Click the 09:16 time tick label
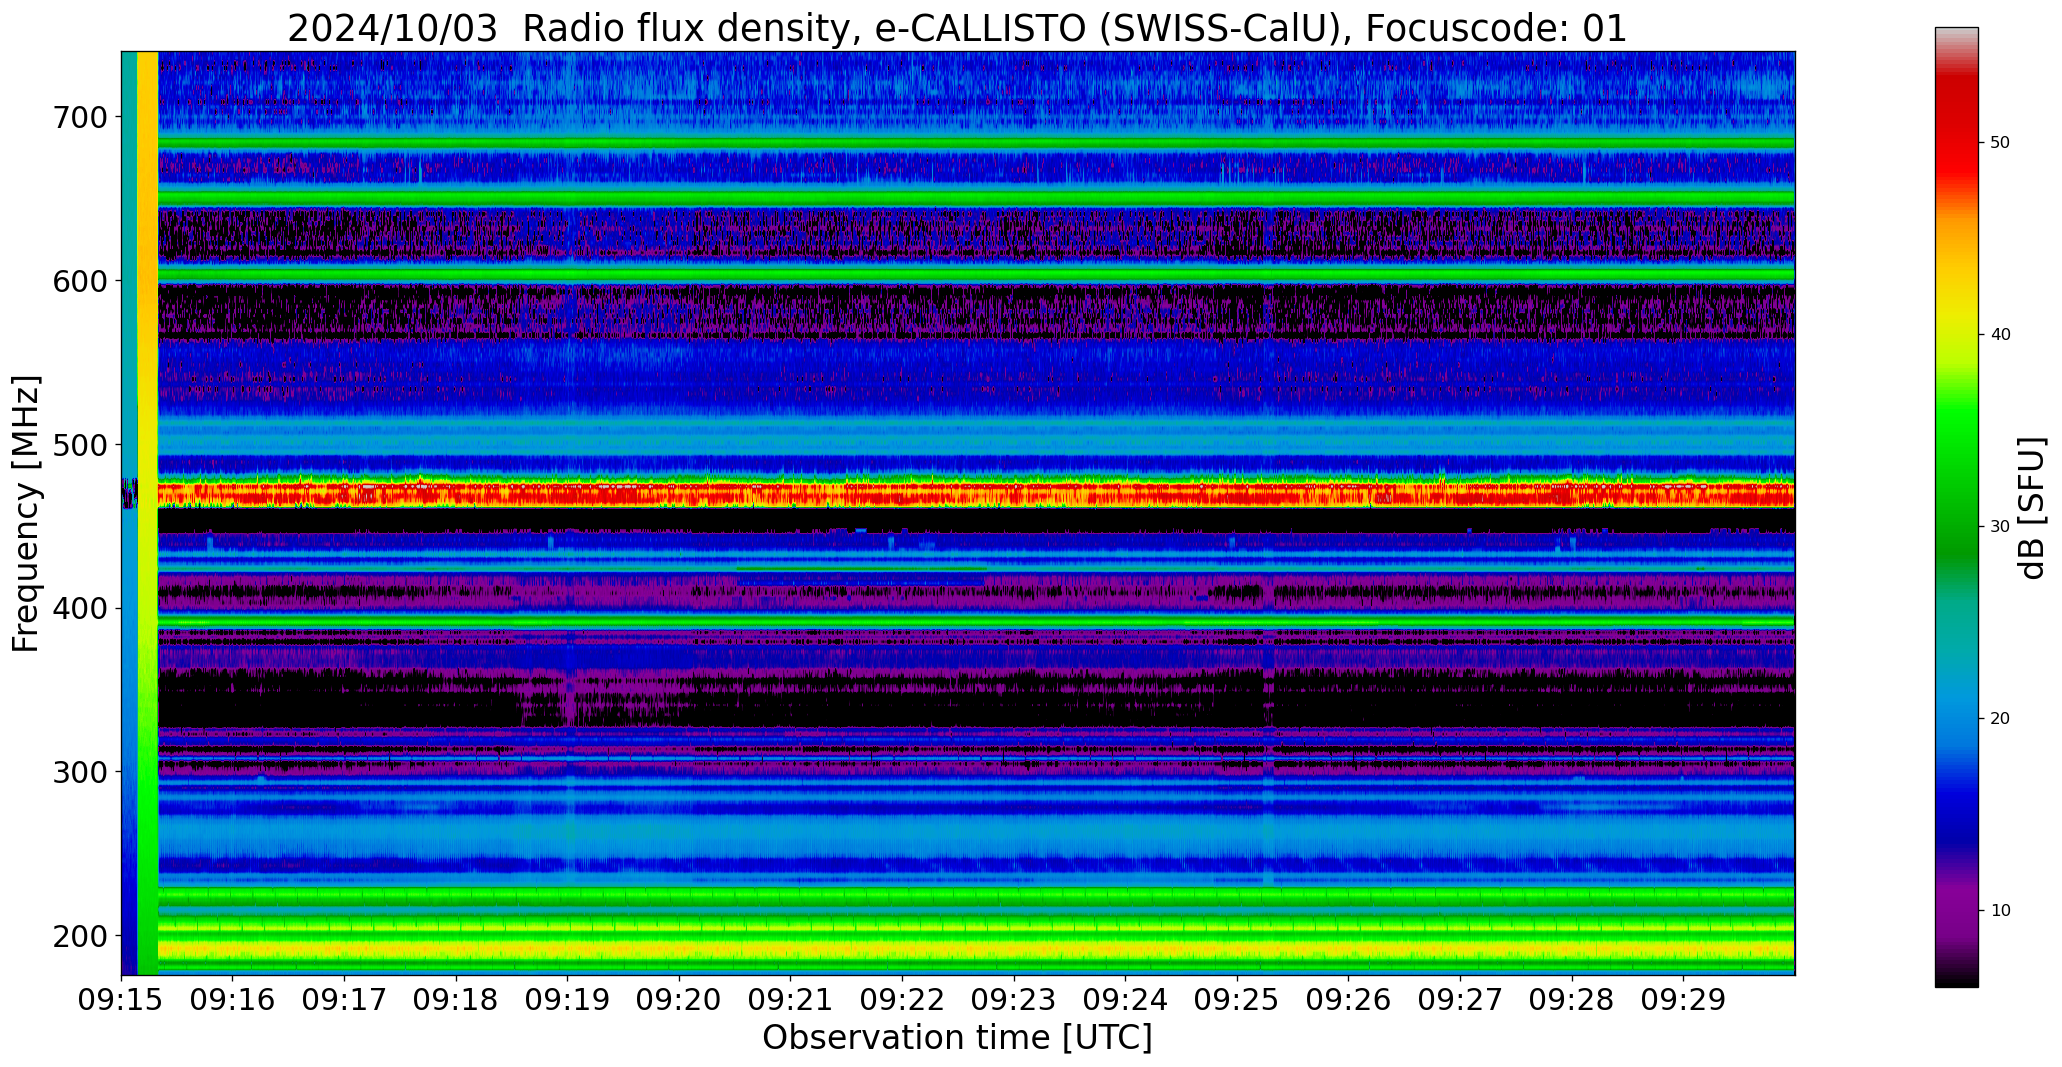The width and height of the screenshot is (2062, 1067). coord(233,1001)
